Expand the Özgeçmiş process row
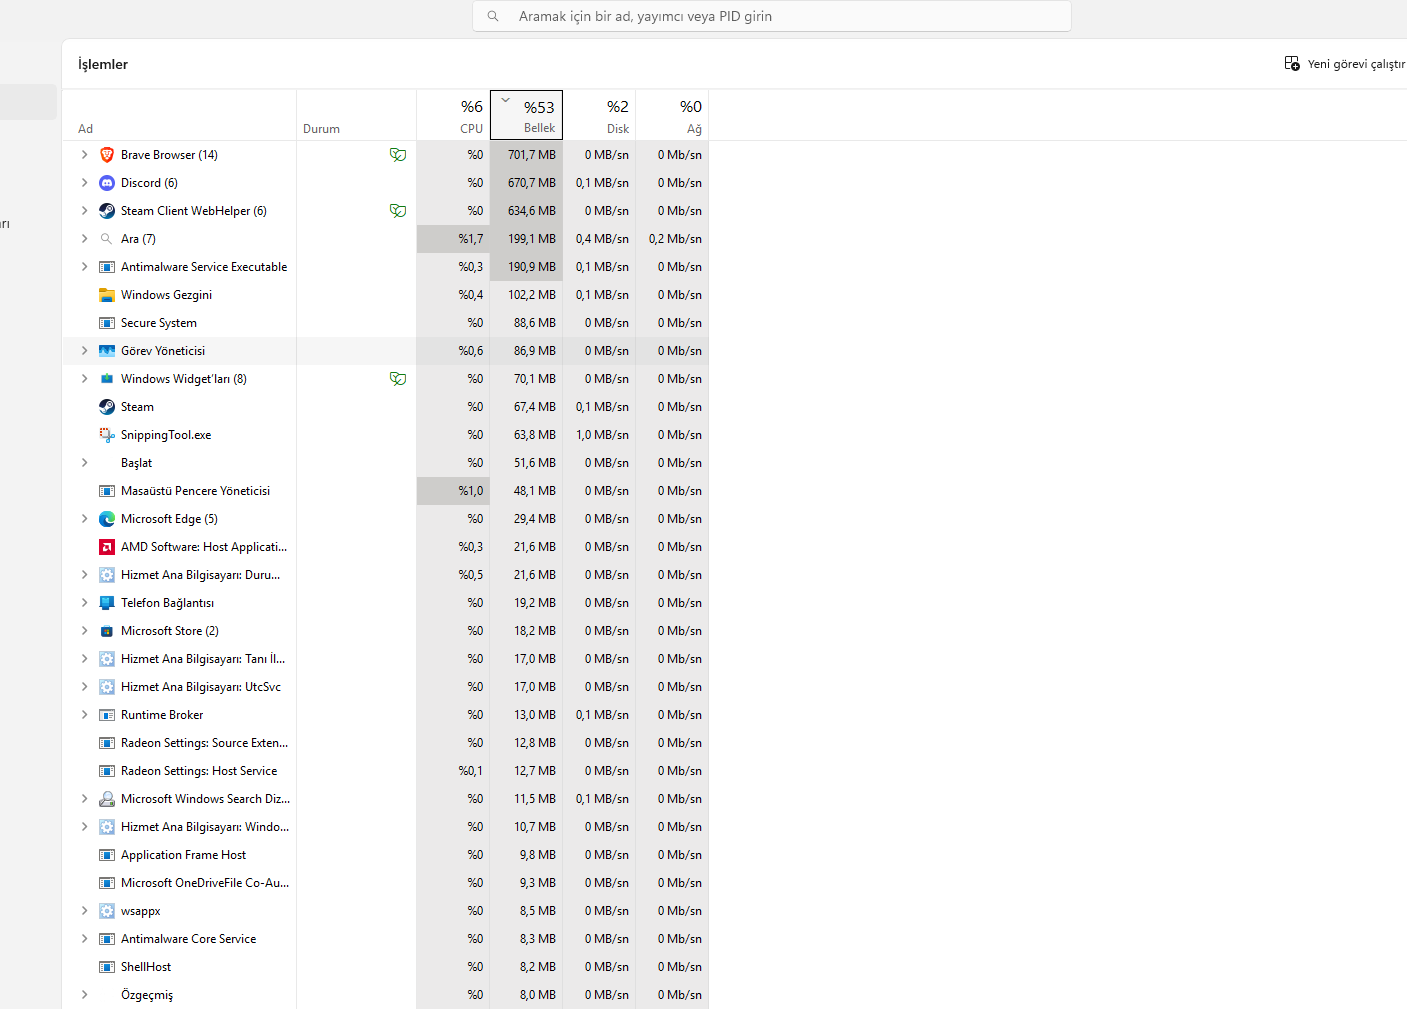1407x1009 pixels. [84, 995]
